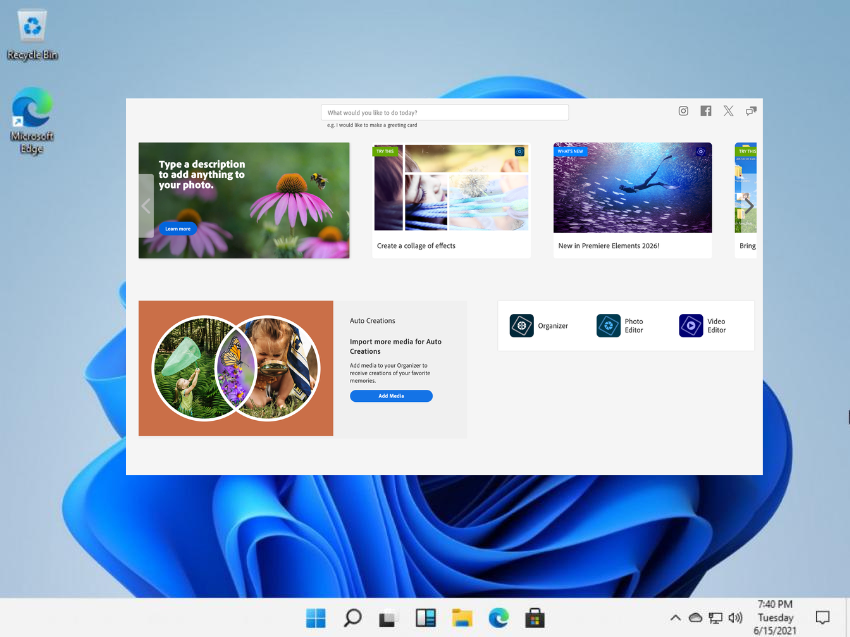Launch the Video Editor icon
Viewport: 850px width, 637px height.
pyautogui.click(x=691, y=326)
